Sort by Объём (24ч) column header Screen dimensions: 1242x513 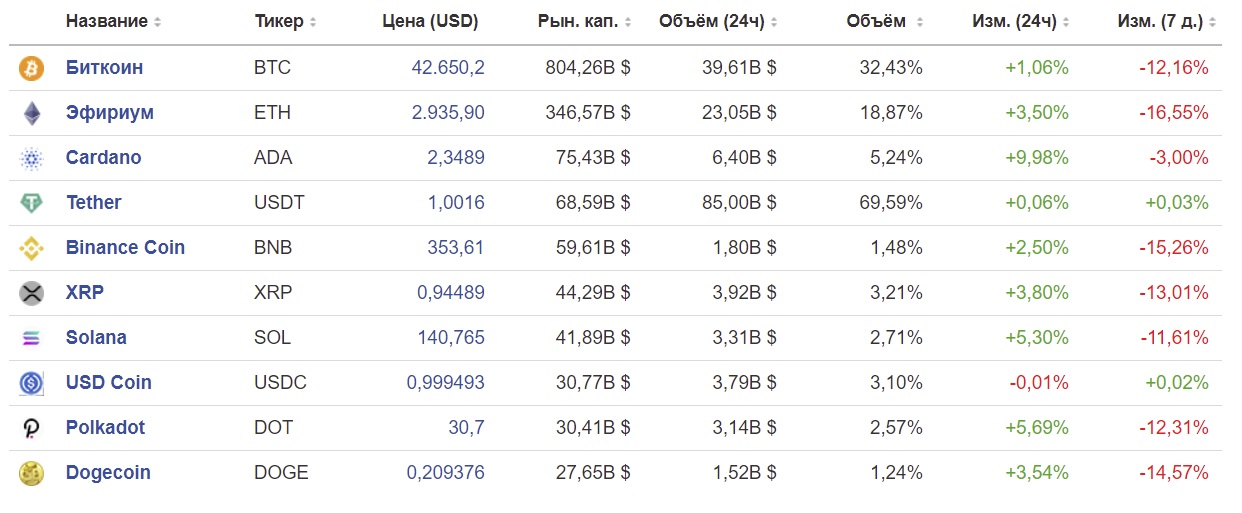pos(718,21)
